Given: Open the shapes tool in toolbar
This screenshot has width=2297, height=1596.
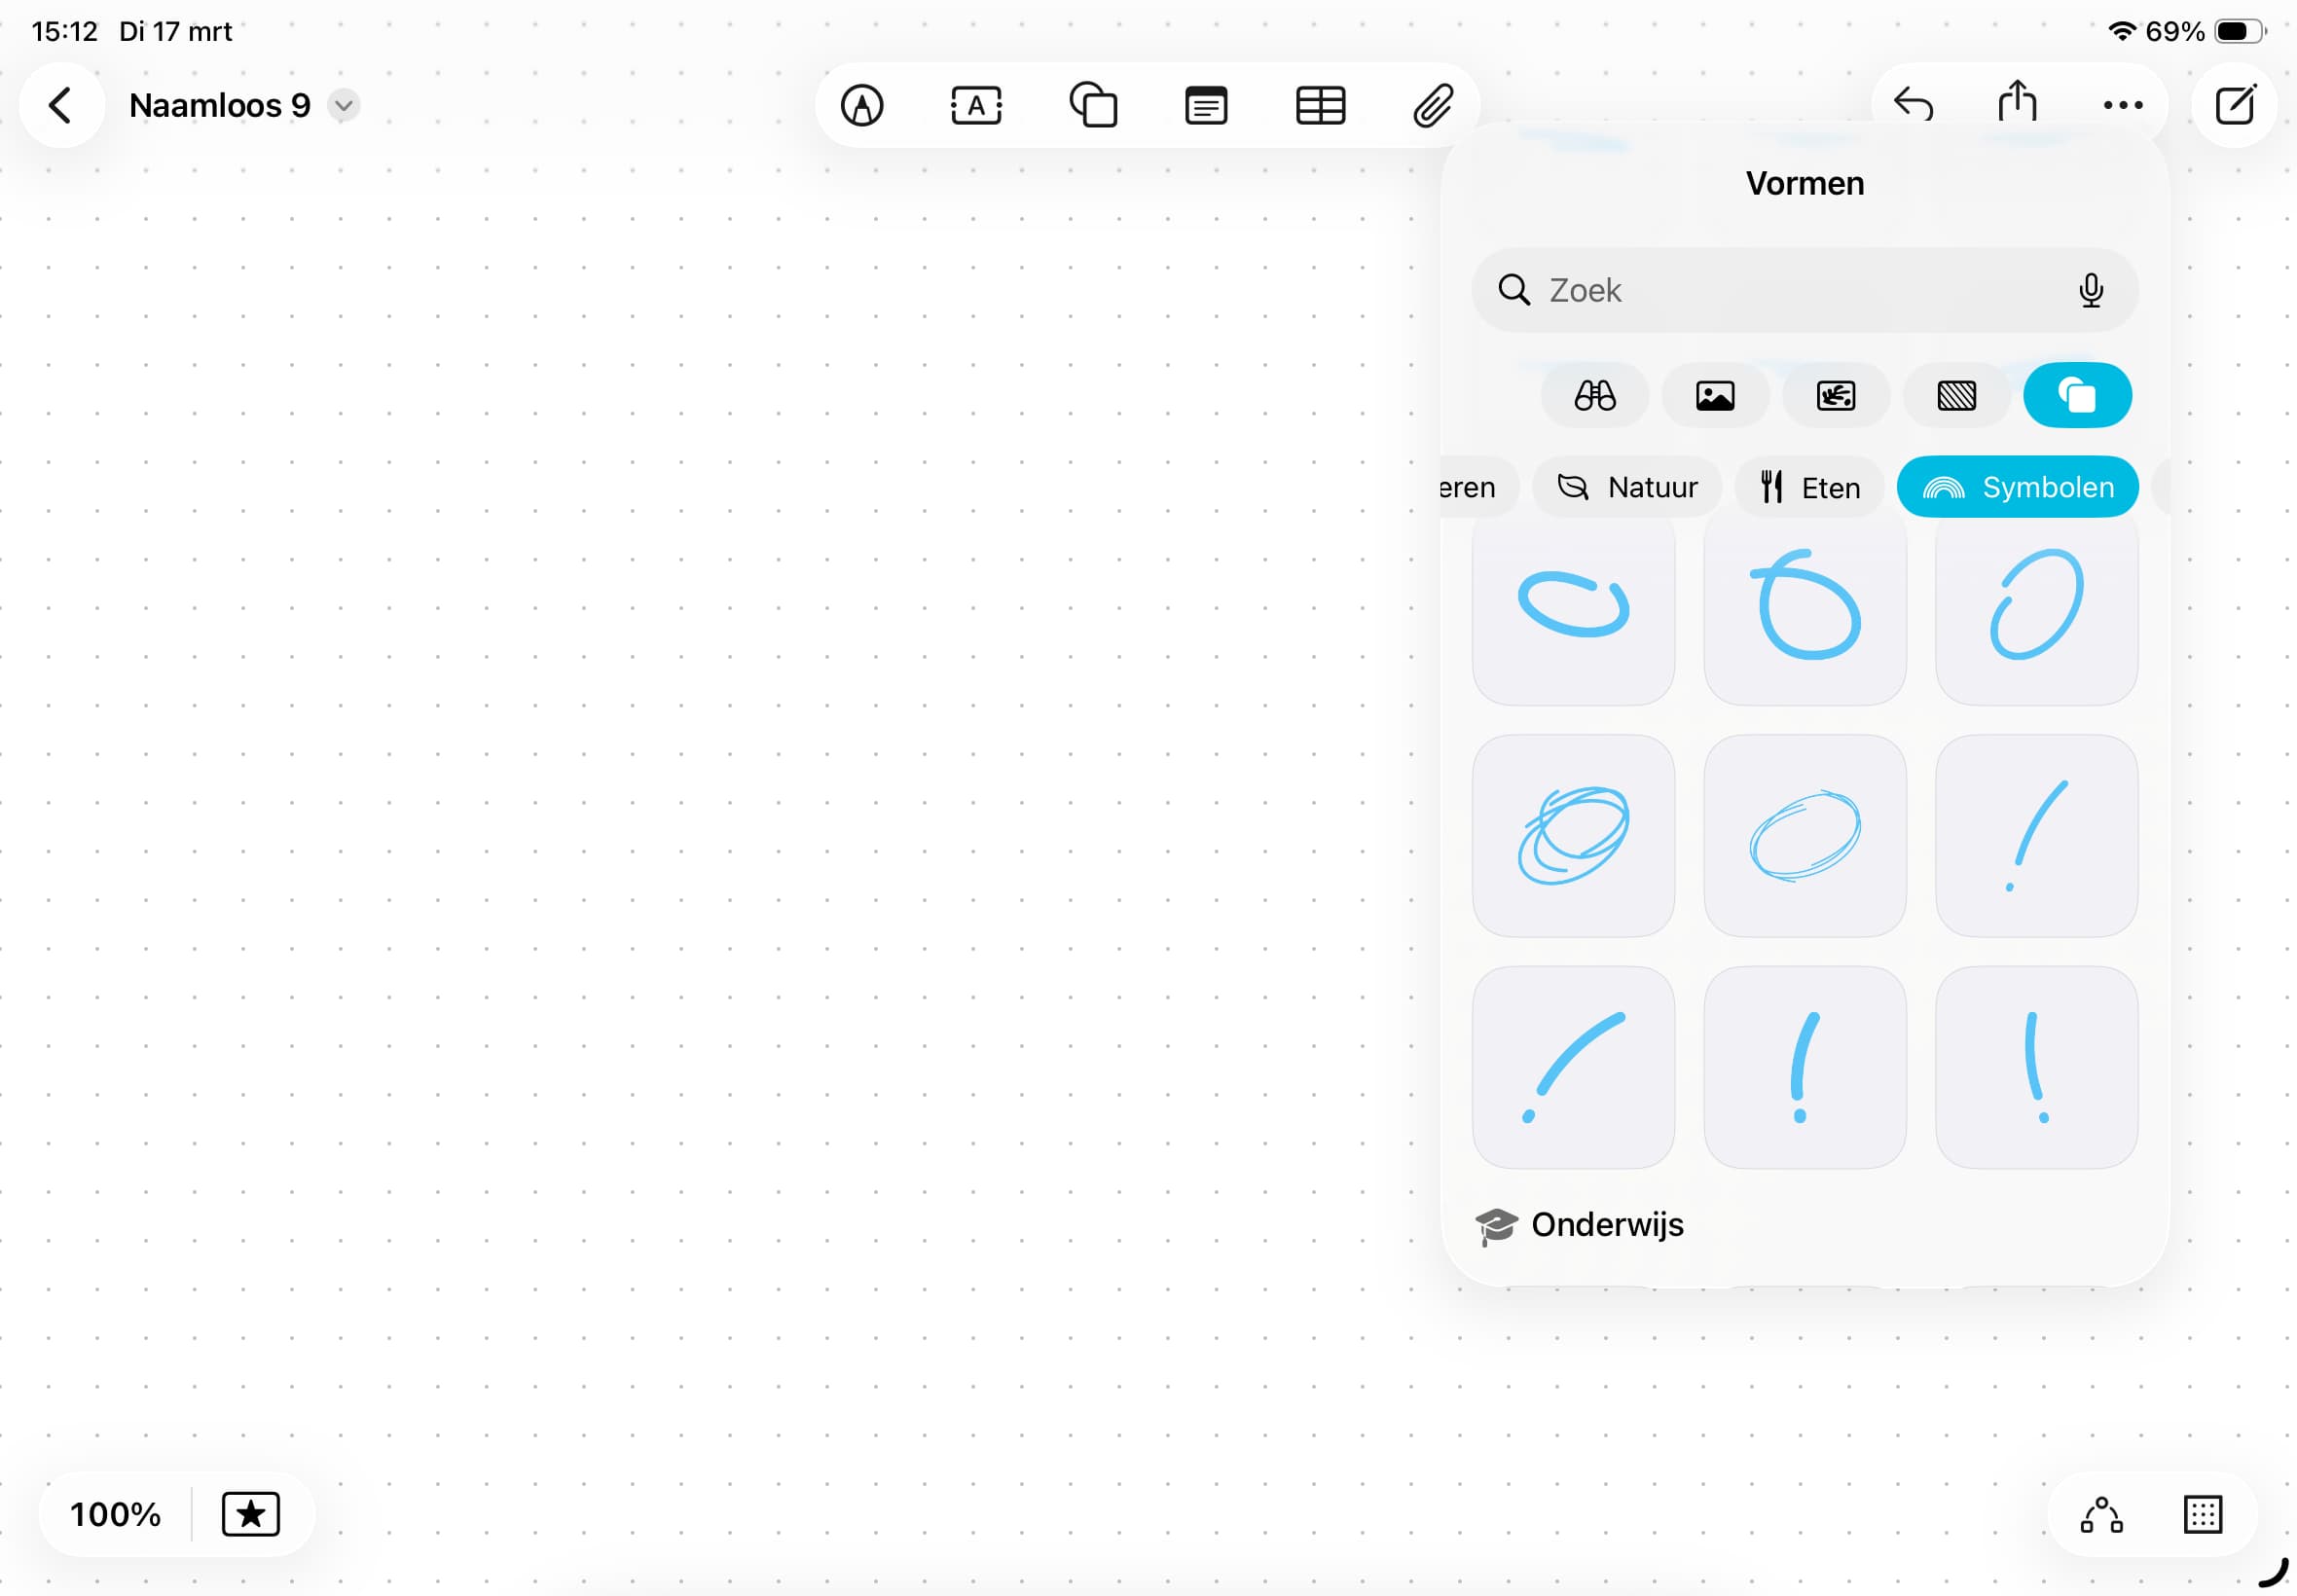Looking at the screenshot, I should (1092, 105).
